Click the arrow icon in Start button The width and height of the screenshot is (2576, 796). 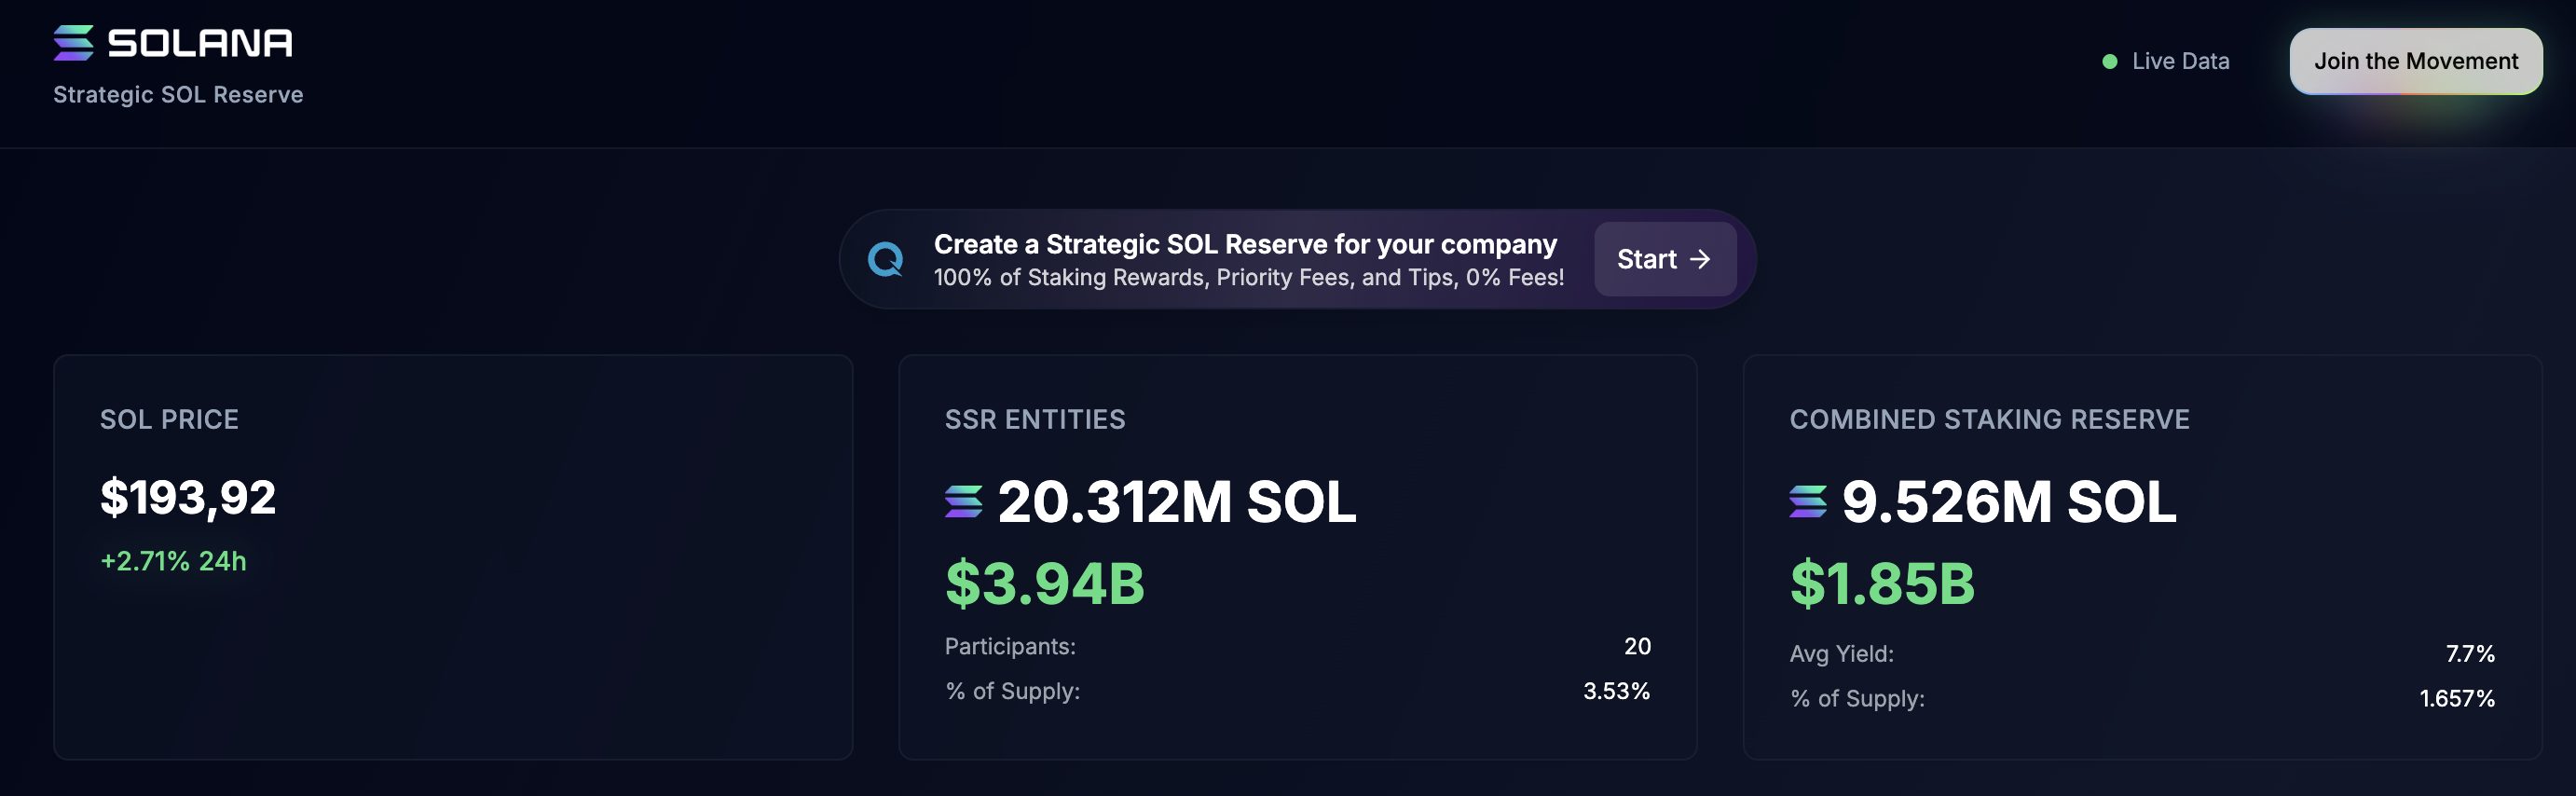pos(1700,259)
